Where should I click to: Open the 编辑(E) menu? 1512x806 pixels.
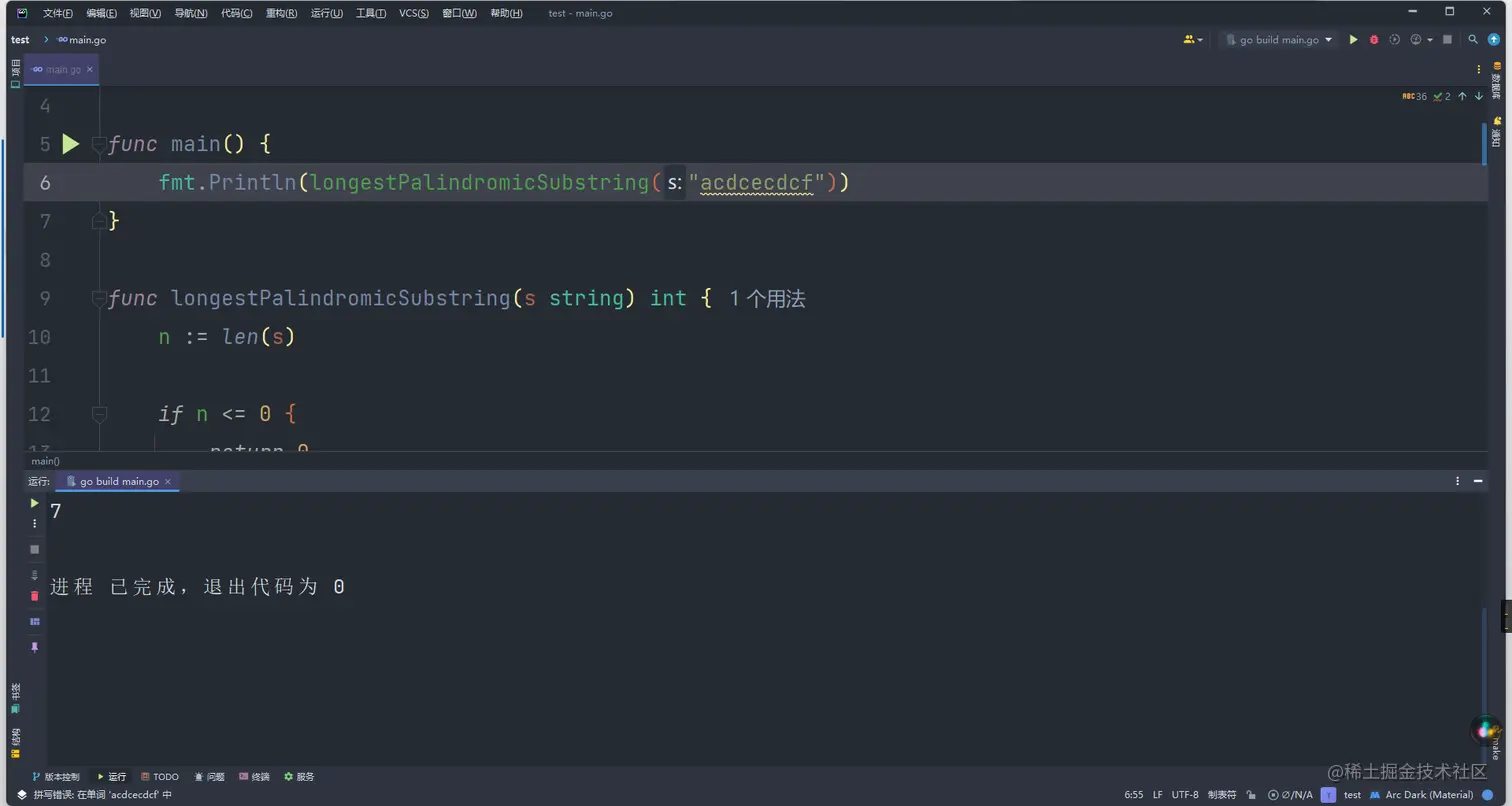coord(101,13)
